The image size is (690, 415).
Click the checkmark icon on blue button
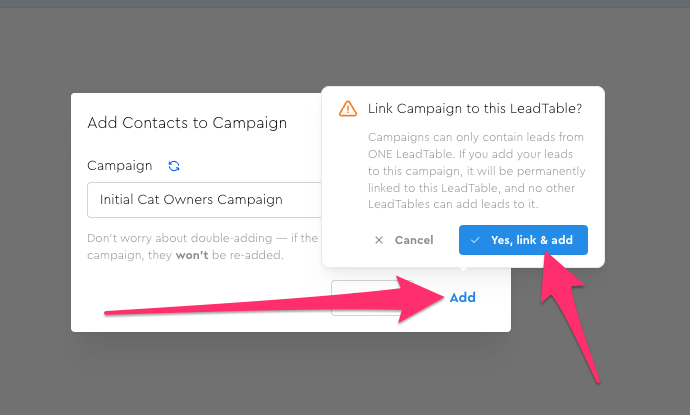coord(475,240)
